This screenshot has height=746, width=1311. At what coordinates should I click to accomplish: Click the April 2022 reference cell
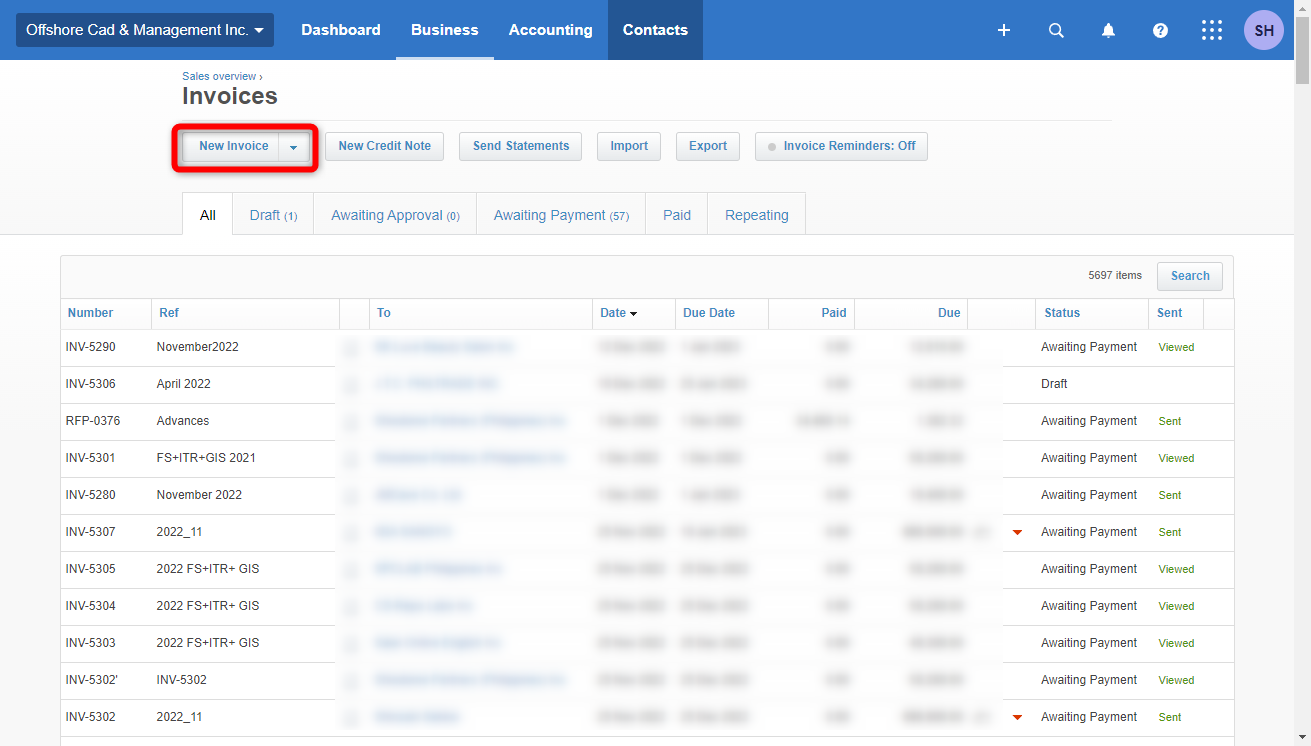tap(184, 384)
